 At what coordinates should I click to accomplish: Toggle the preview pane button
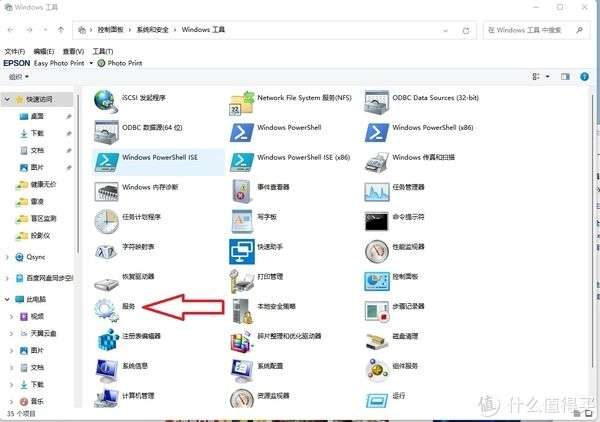tap(565, 77)
